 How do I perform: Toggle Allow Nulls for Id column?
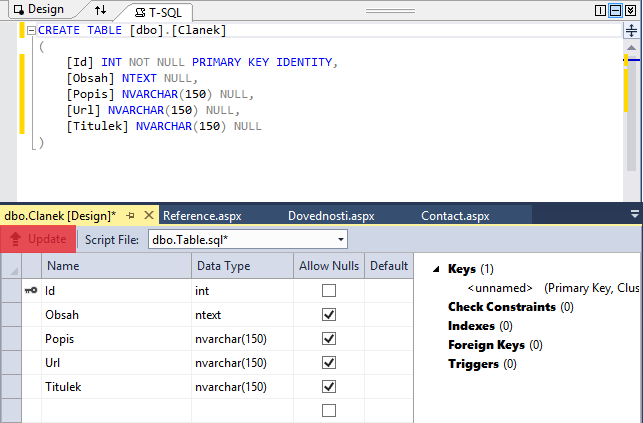point(329,291)
